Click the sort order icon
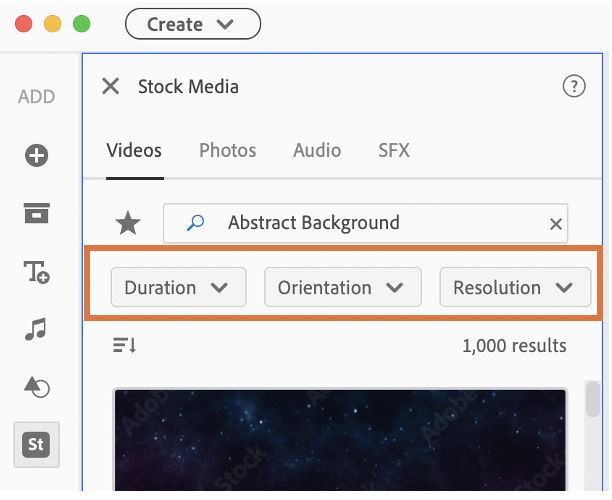The height and width of the screenshot is (500, 612). 125,346
